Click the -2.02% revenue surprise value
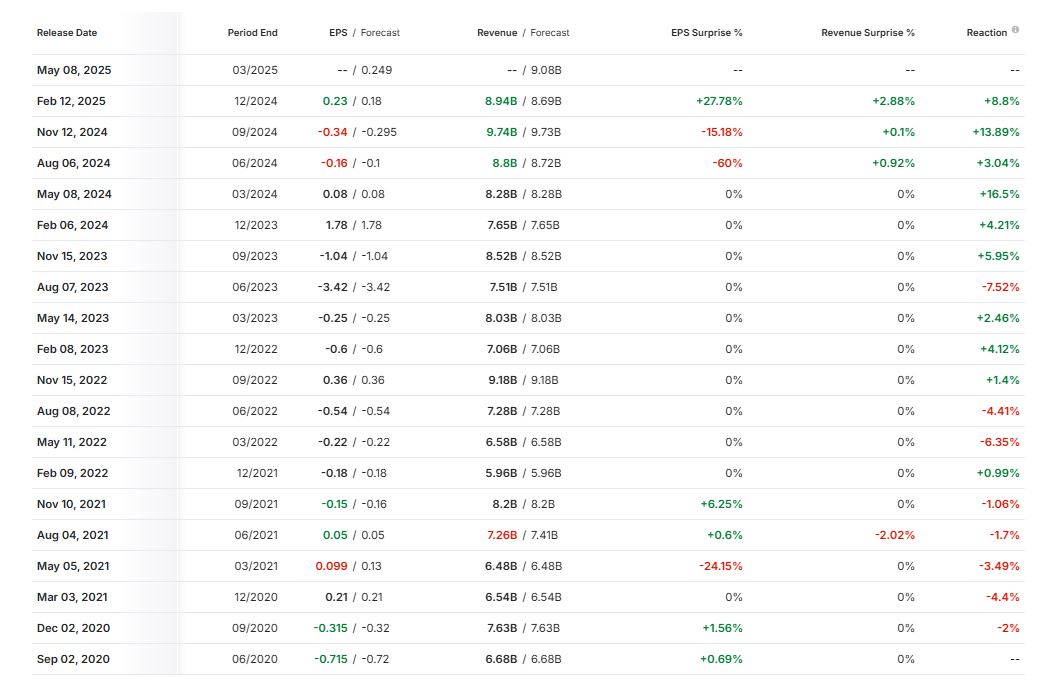The height and width of the screenshot is (686, 1043). 894,535
